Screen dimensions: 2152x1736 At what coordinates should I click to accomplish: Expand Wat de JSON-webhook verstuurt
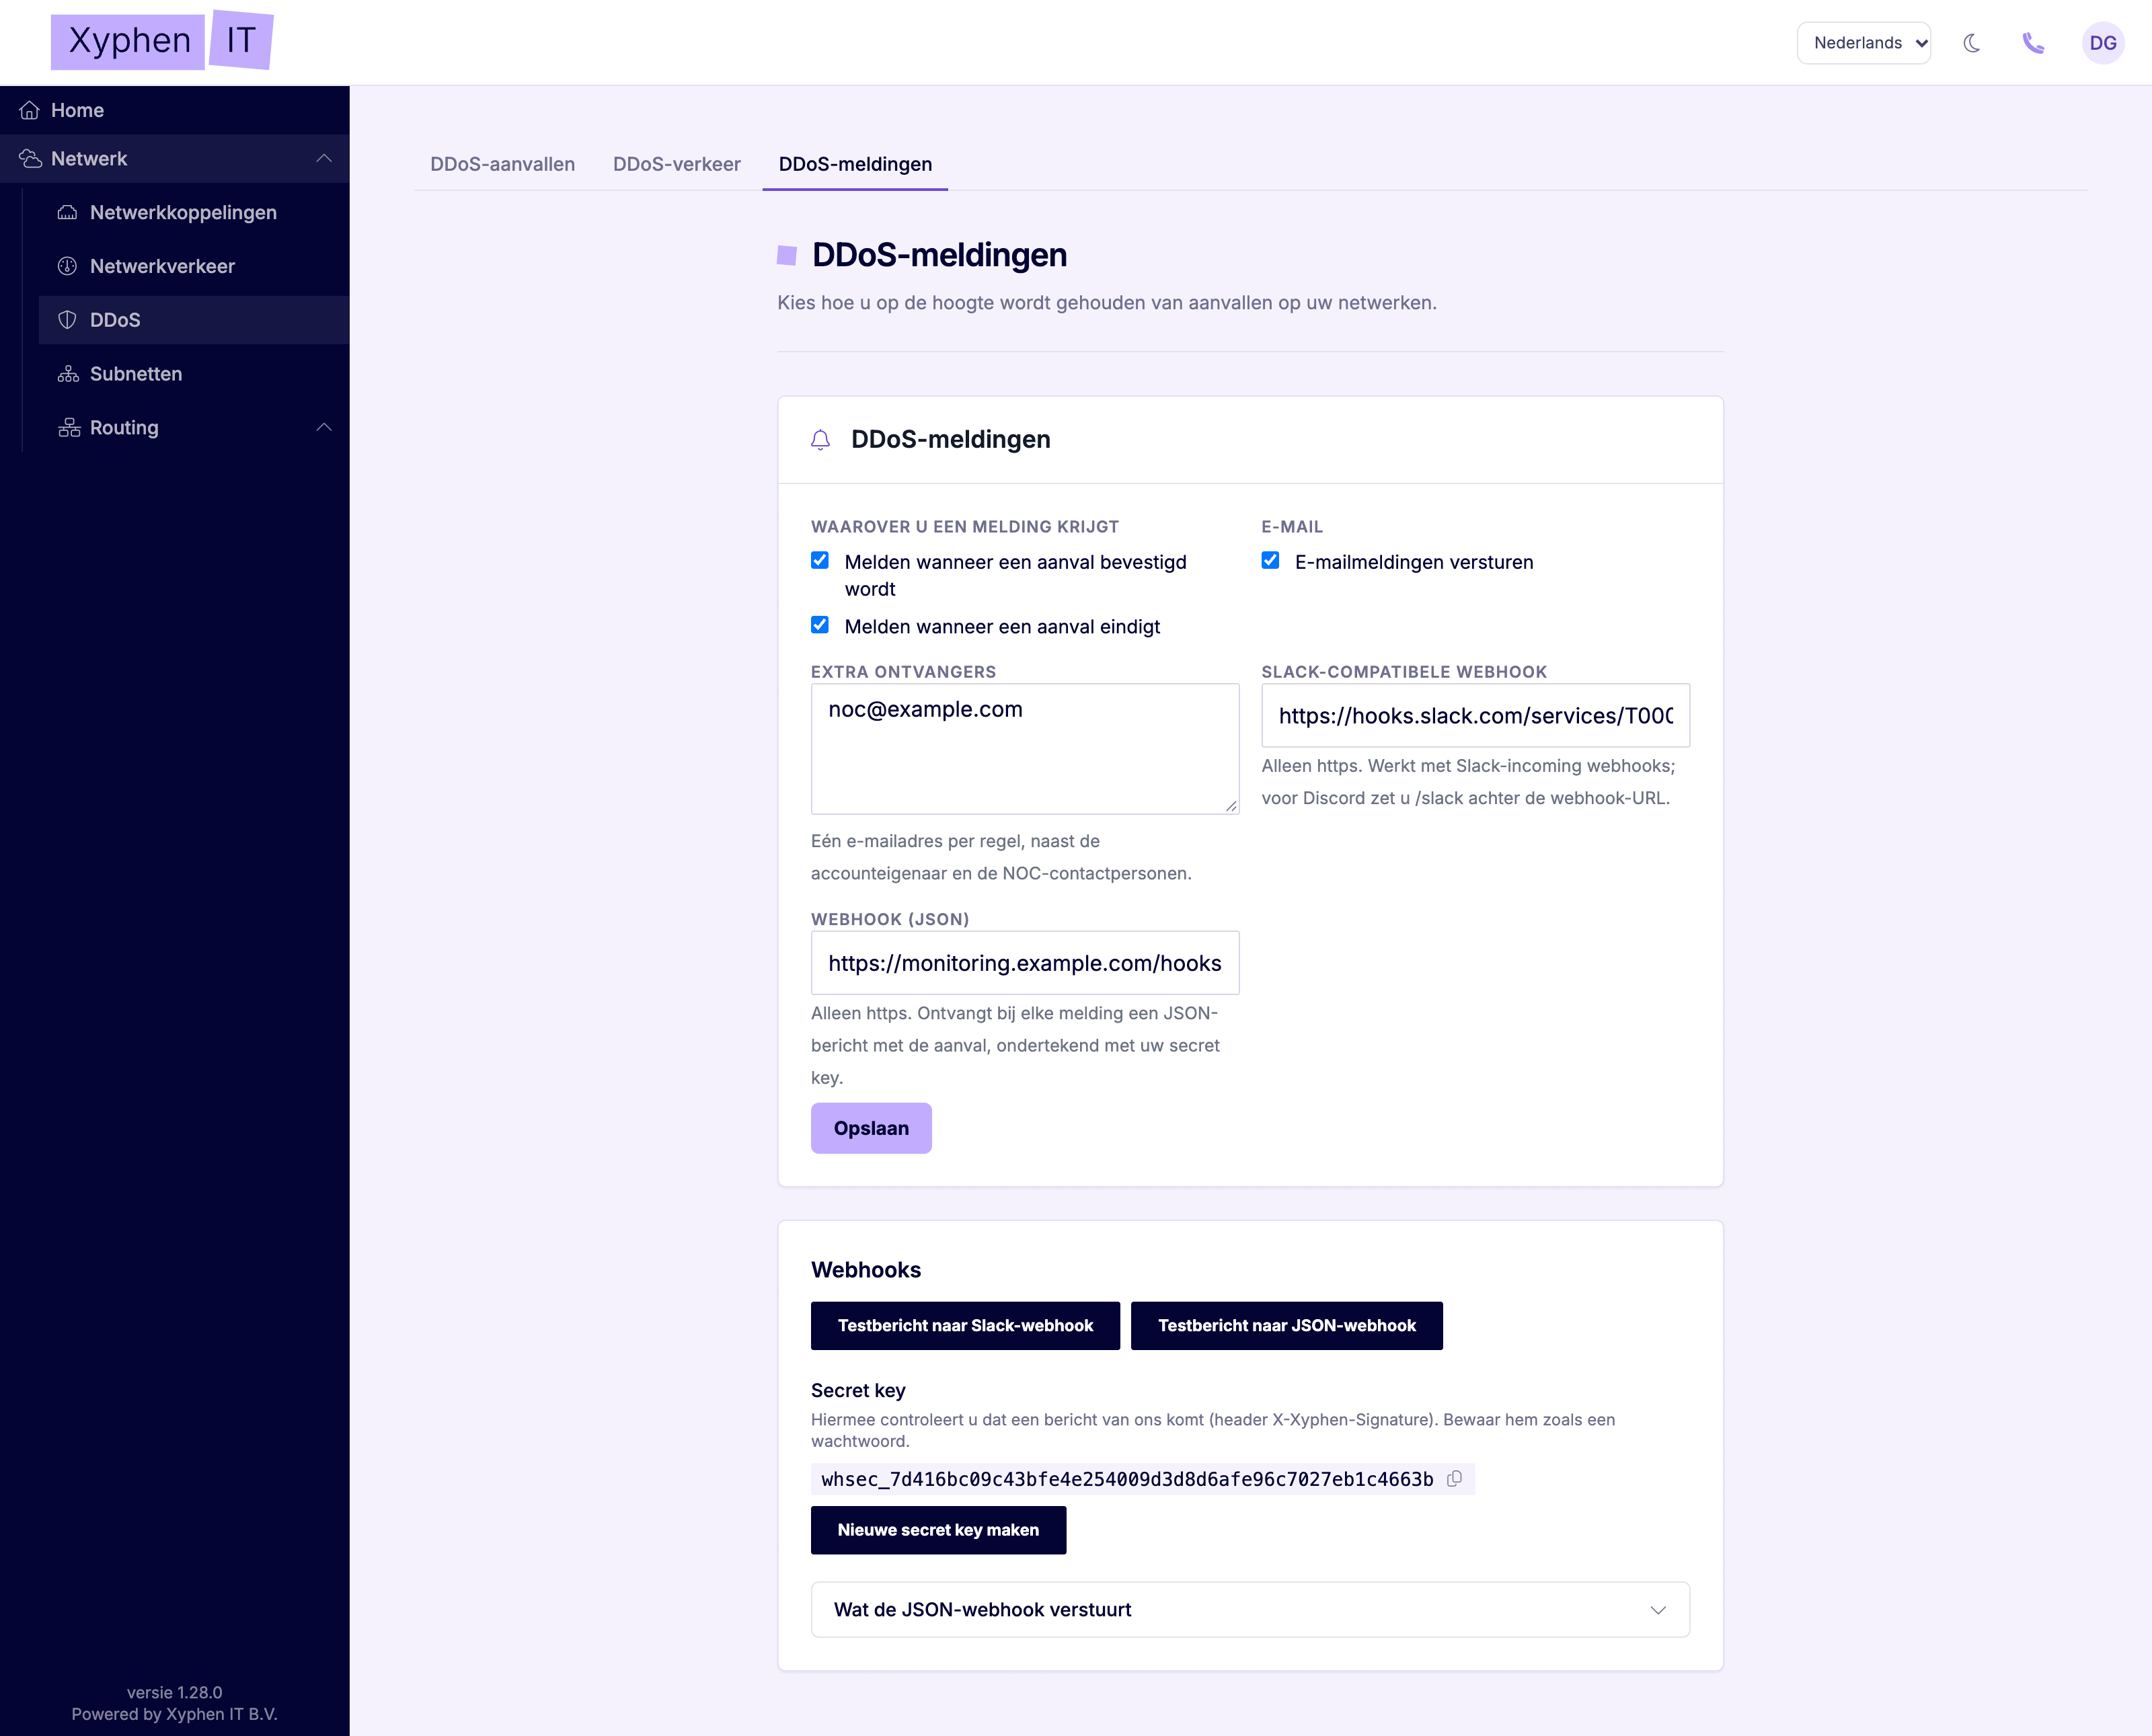pos(1250,1609)
